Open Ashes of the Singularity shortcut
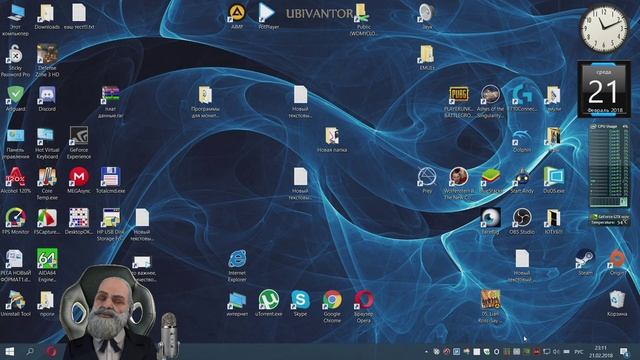 pyautogui.click(x=490, y=102)
